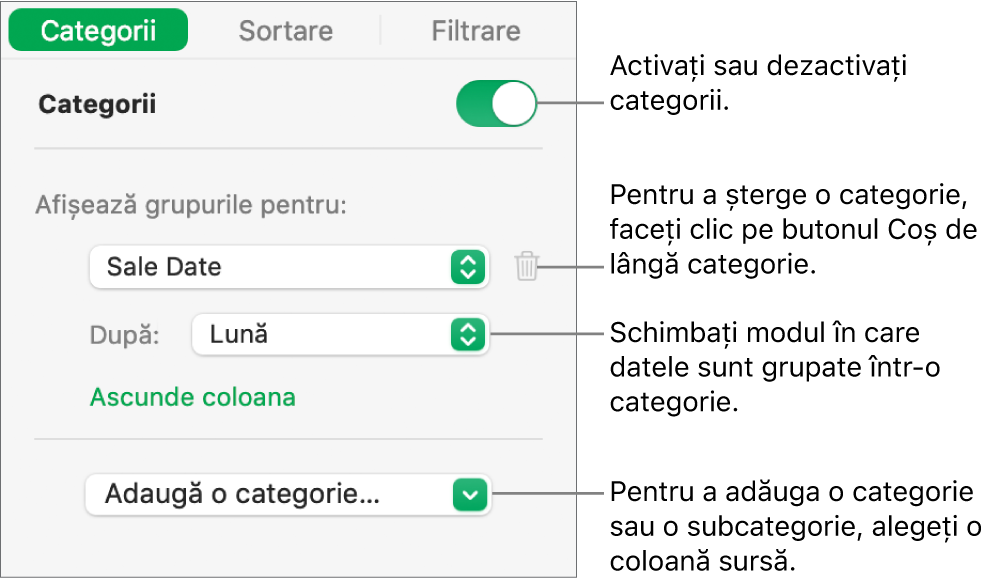This screenshot has width=999, height=587.
Task: Select the green Categorii tab icon
Action: (97, 30)
